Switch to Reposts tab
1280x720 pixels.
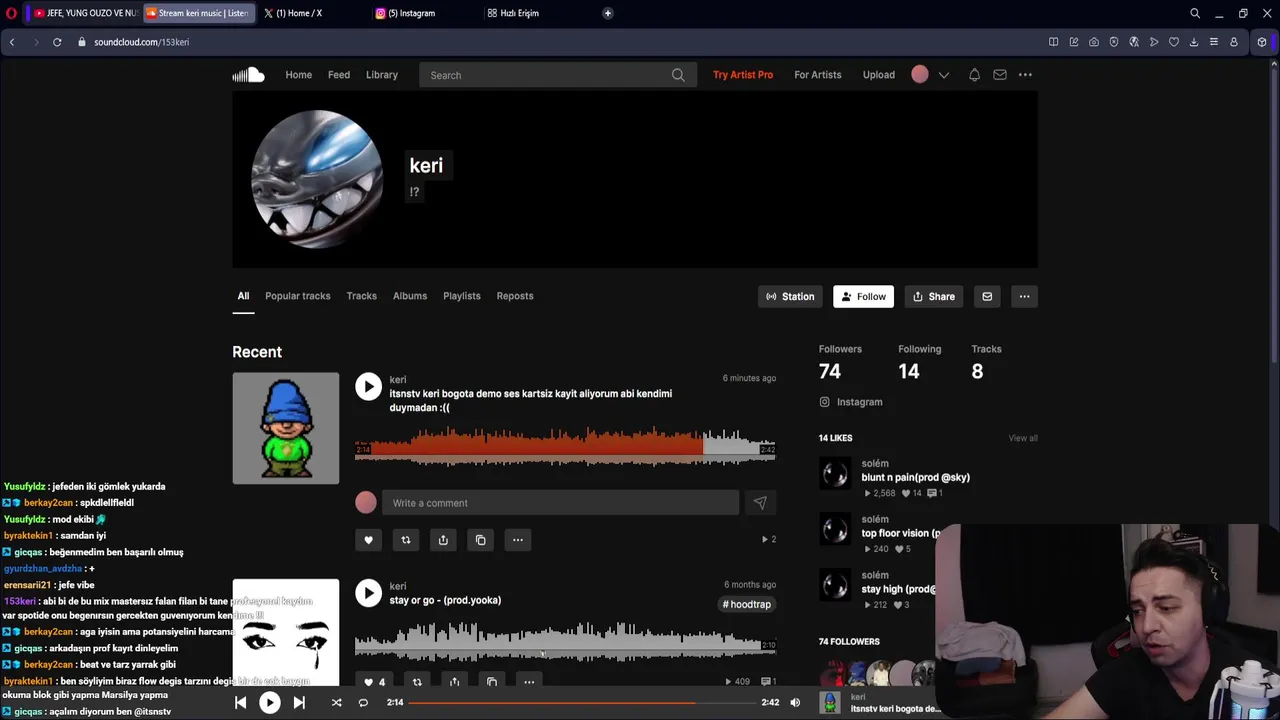point(515,296)
